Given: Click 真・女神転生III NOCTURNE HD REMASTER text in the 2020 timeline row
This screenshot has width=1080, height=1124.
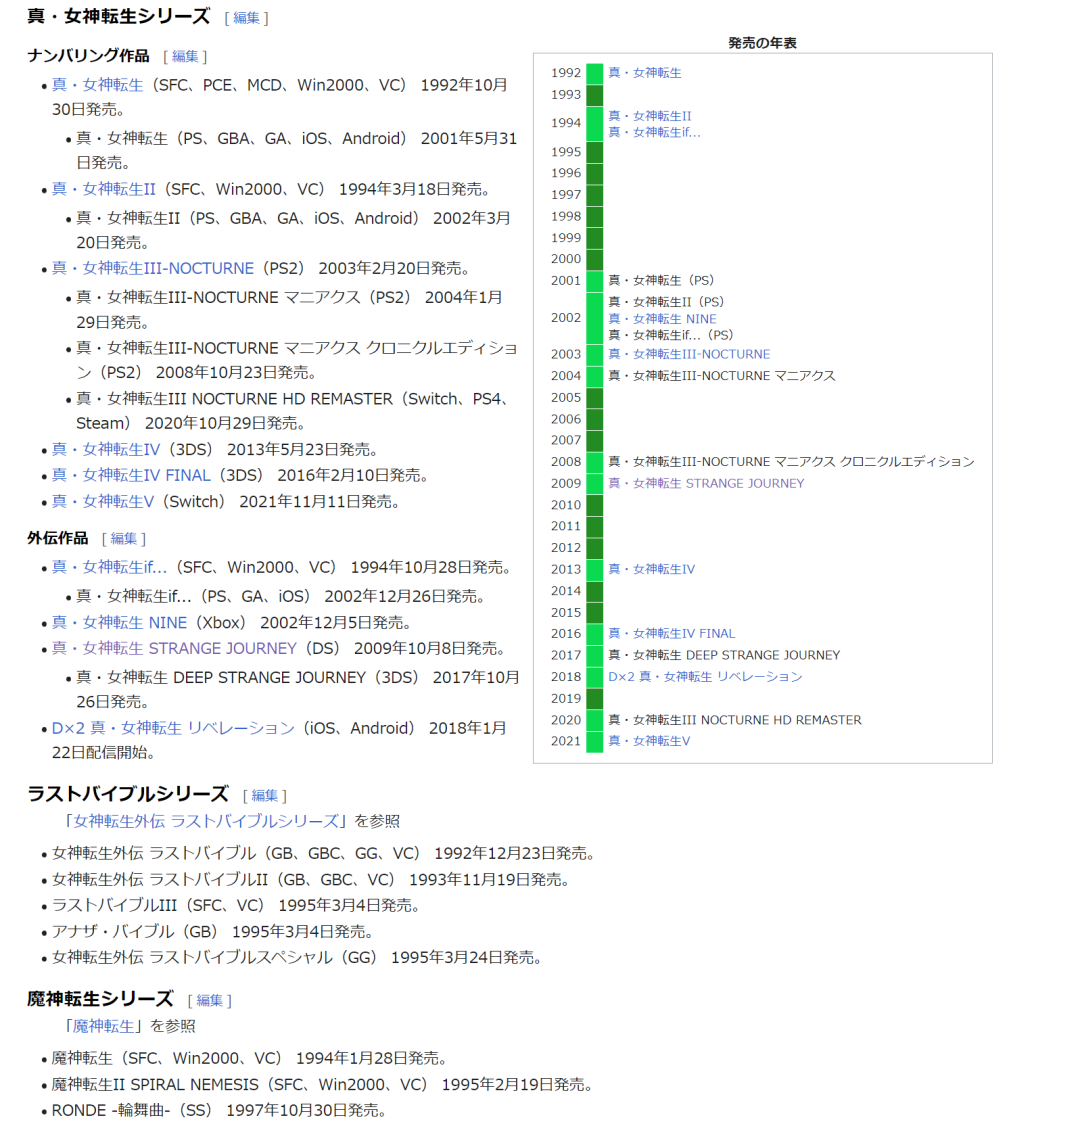Looking at the screenshot, I should tap(735, 720).
